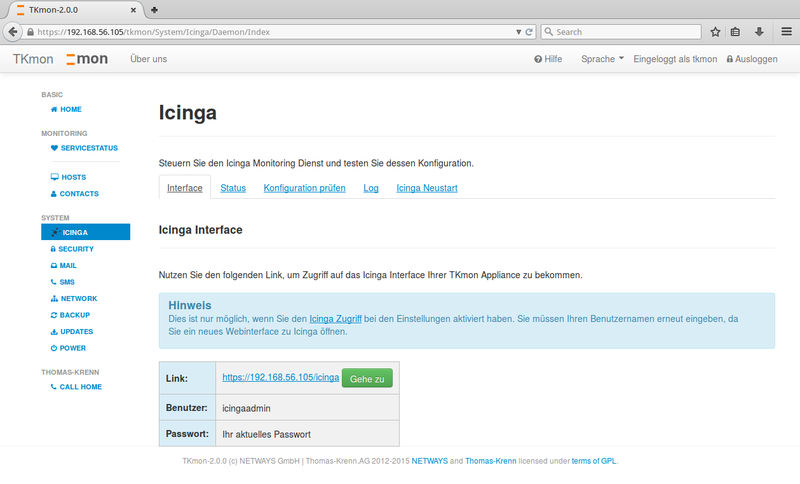Click Ihr aktuelles Passwort cell
Screen dimensions: 800x484
[x=308, y=434]
